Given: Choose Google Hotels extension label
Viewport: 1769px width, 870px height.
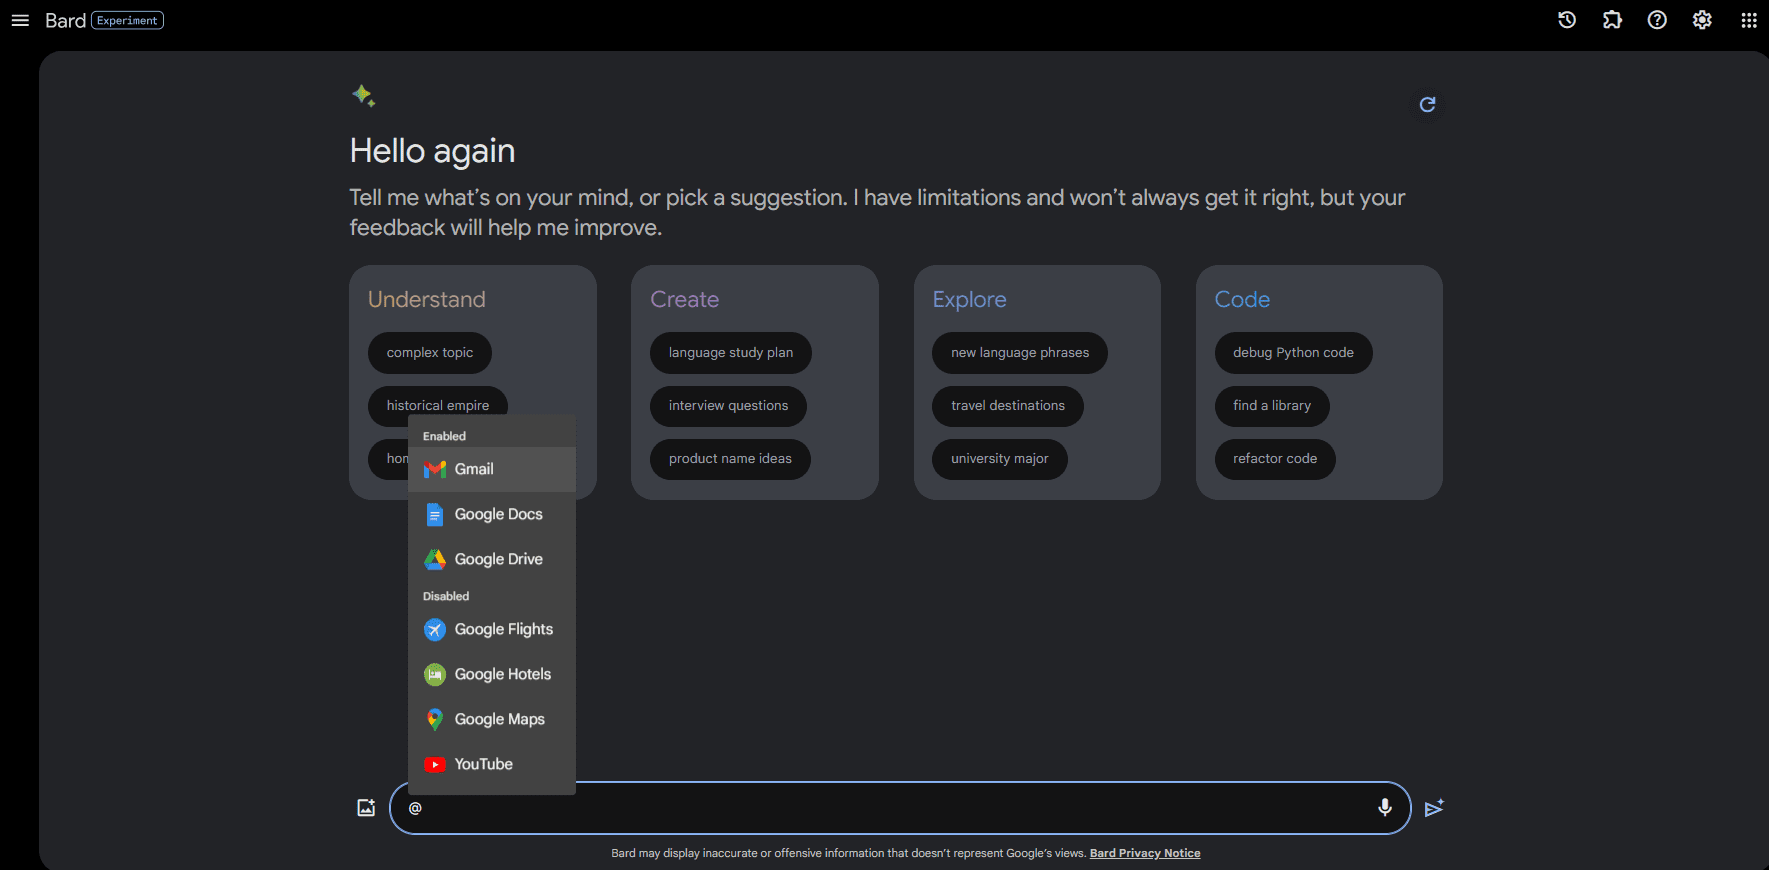Looking at the screenshot, I should (503, 674).
